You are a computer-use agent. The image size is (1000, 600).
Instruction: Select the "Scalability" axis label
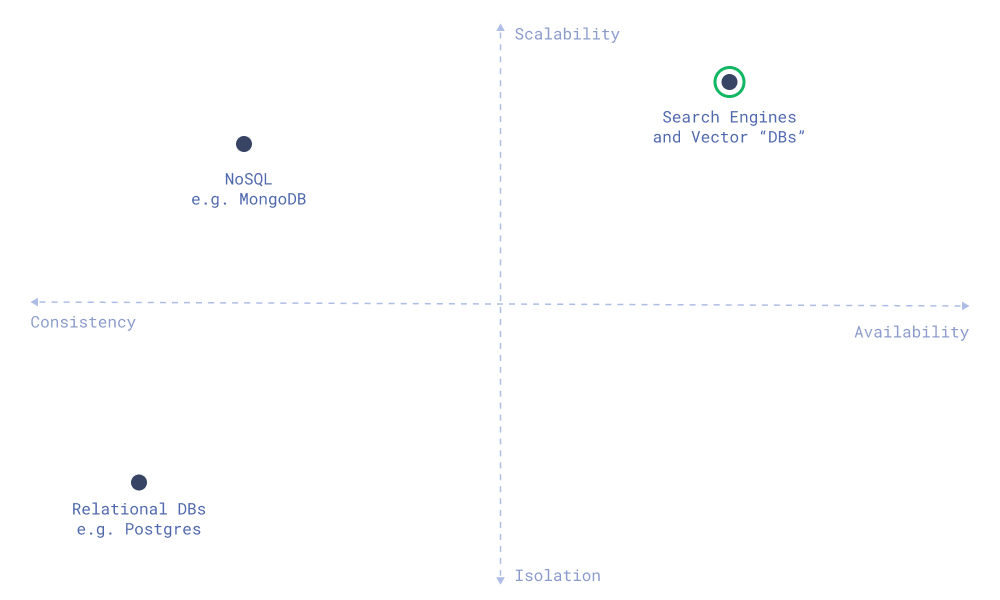567,34
